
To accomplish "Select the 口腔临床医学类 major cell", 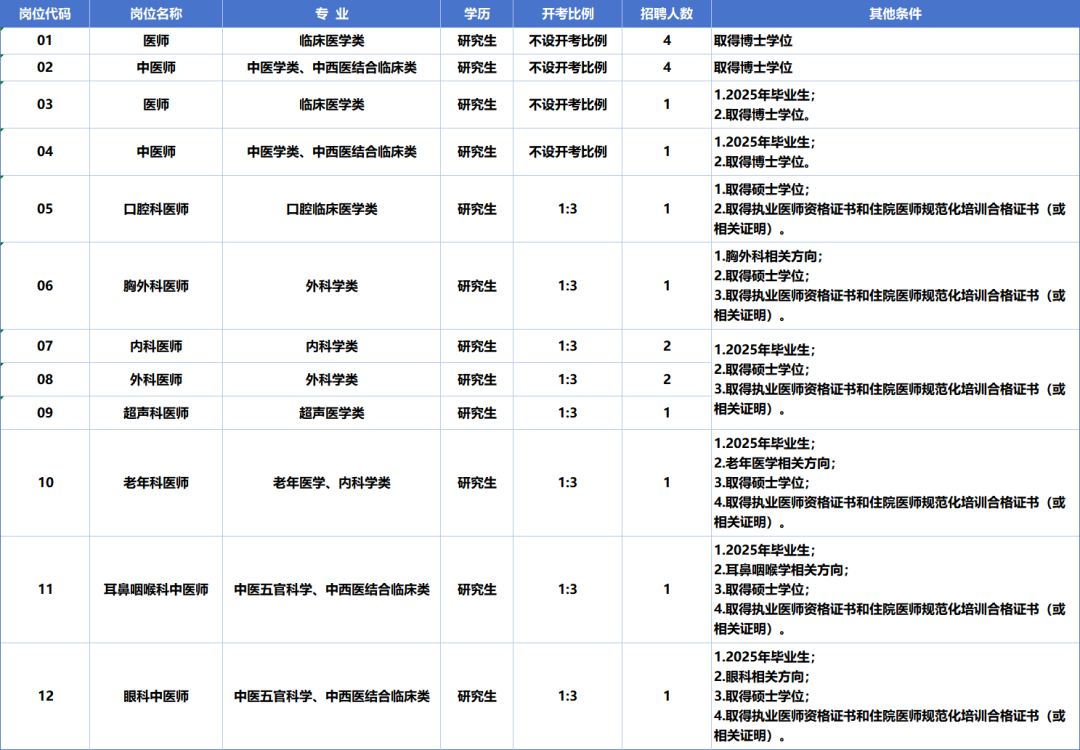I will coord(331,209).
